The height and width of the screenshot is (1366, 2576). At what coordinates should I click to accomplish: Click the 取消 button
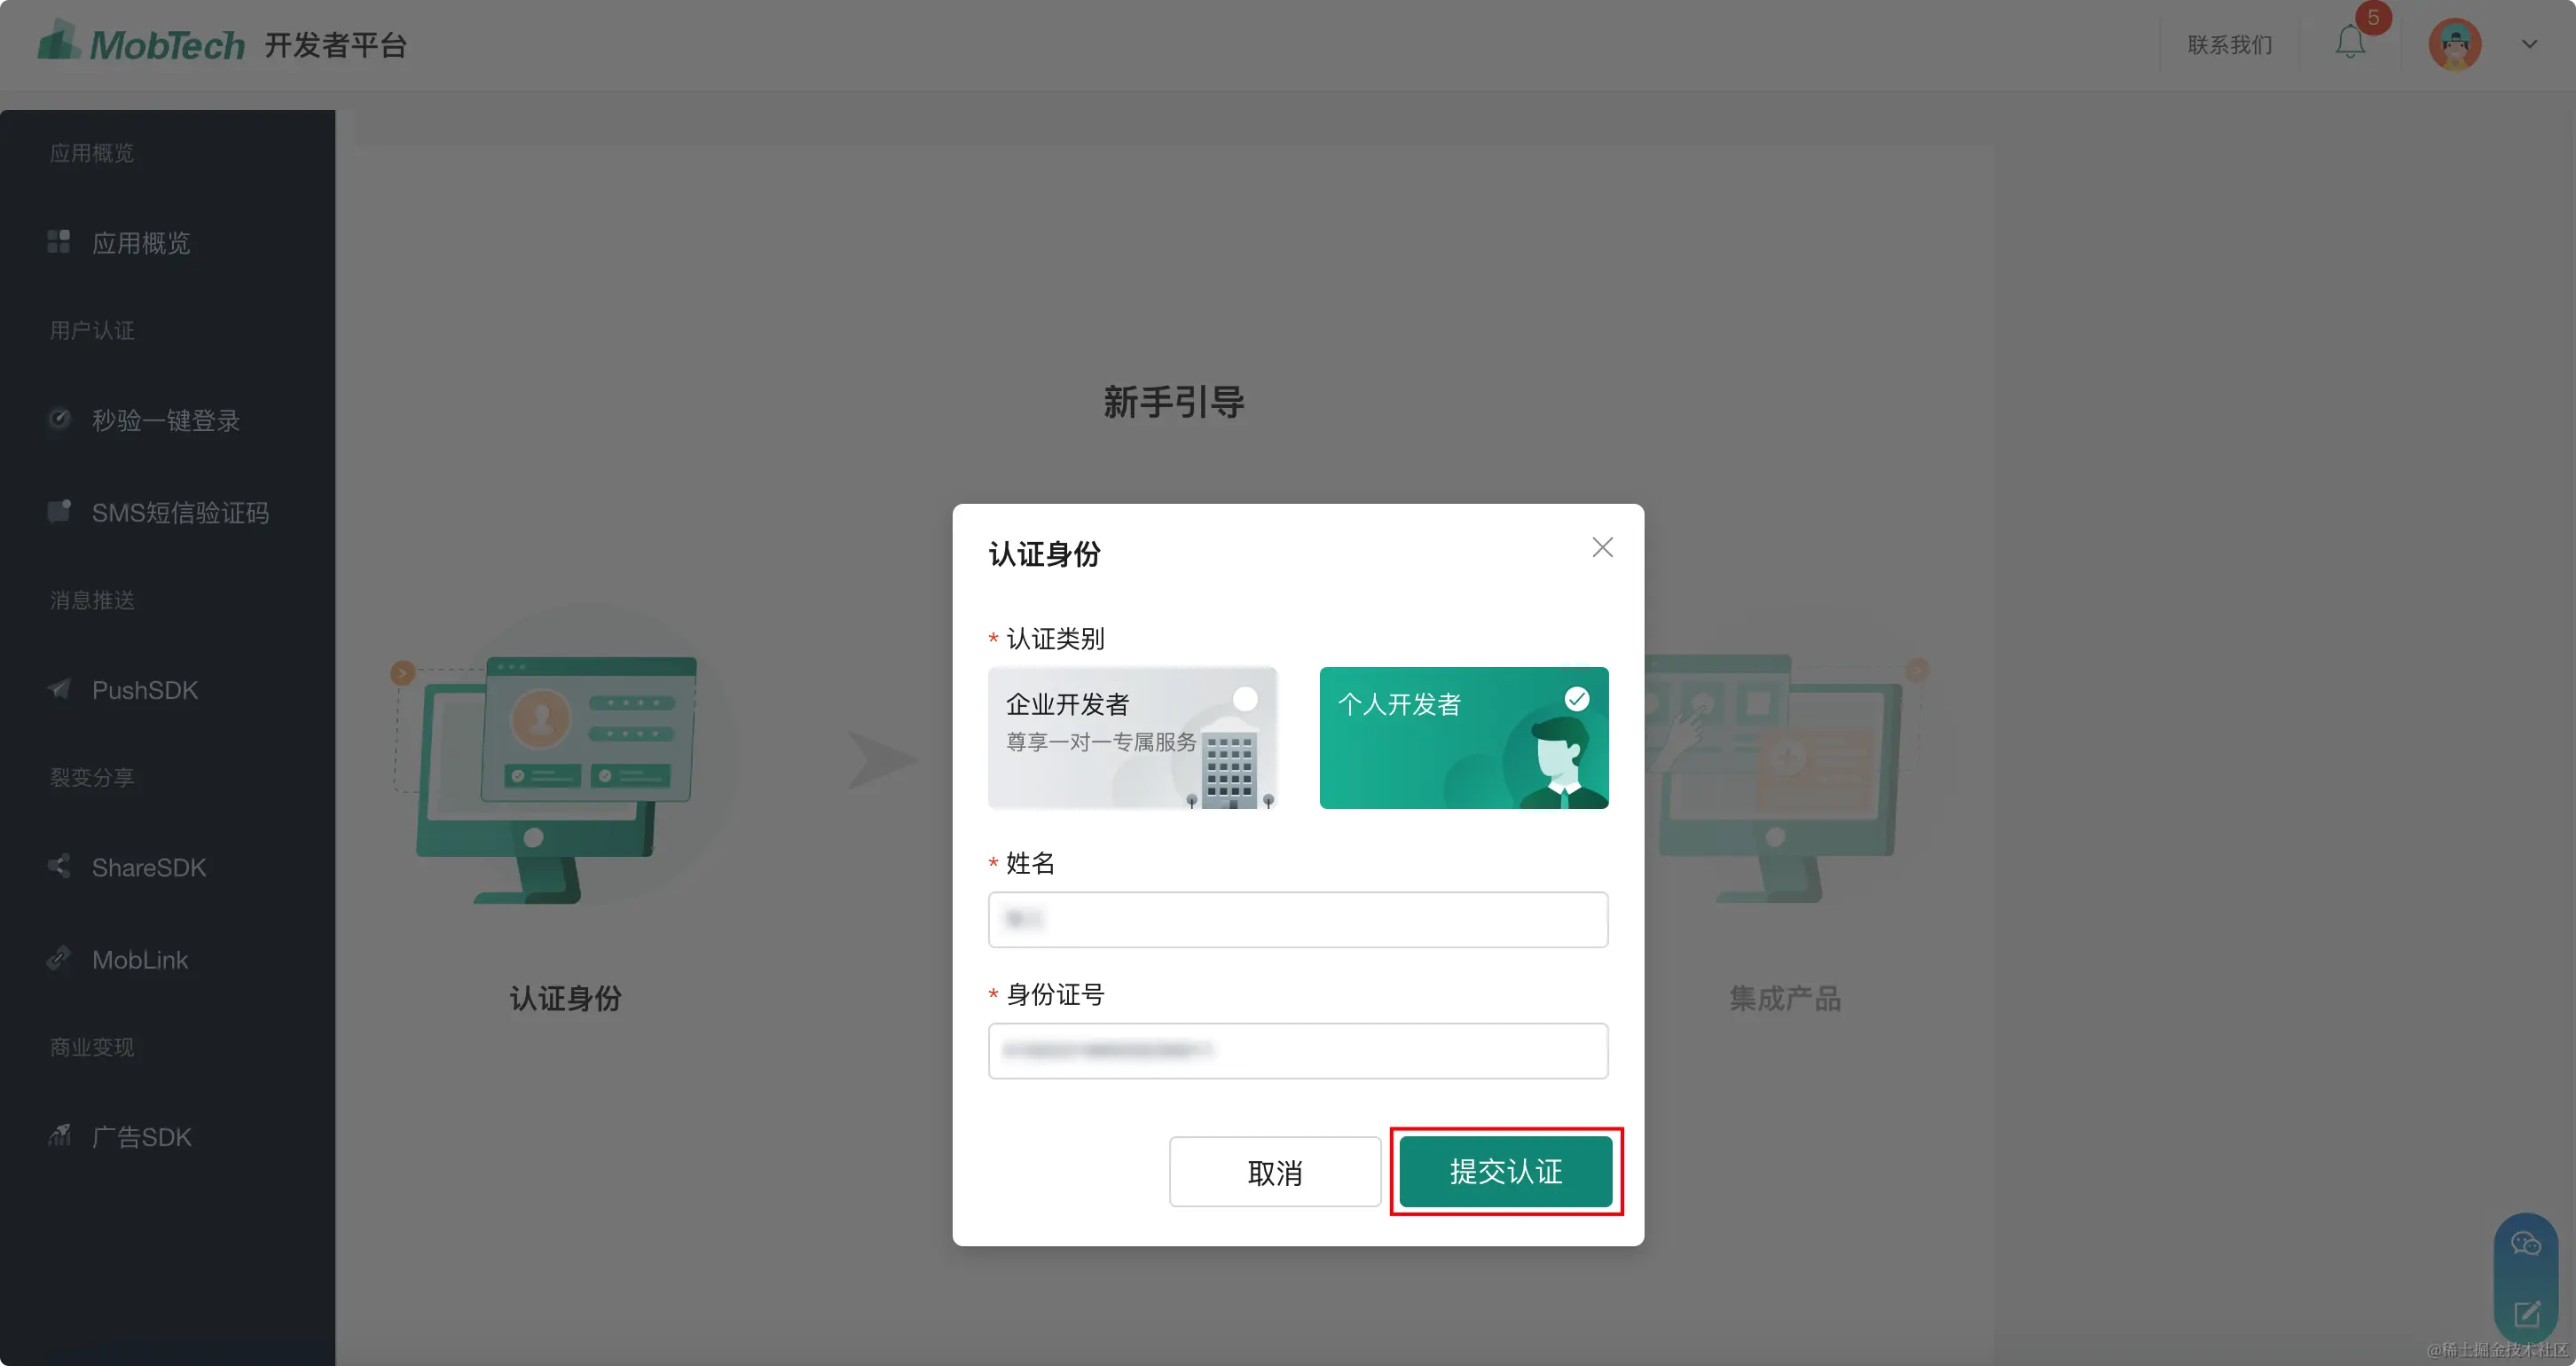tap(1274, 1172)
